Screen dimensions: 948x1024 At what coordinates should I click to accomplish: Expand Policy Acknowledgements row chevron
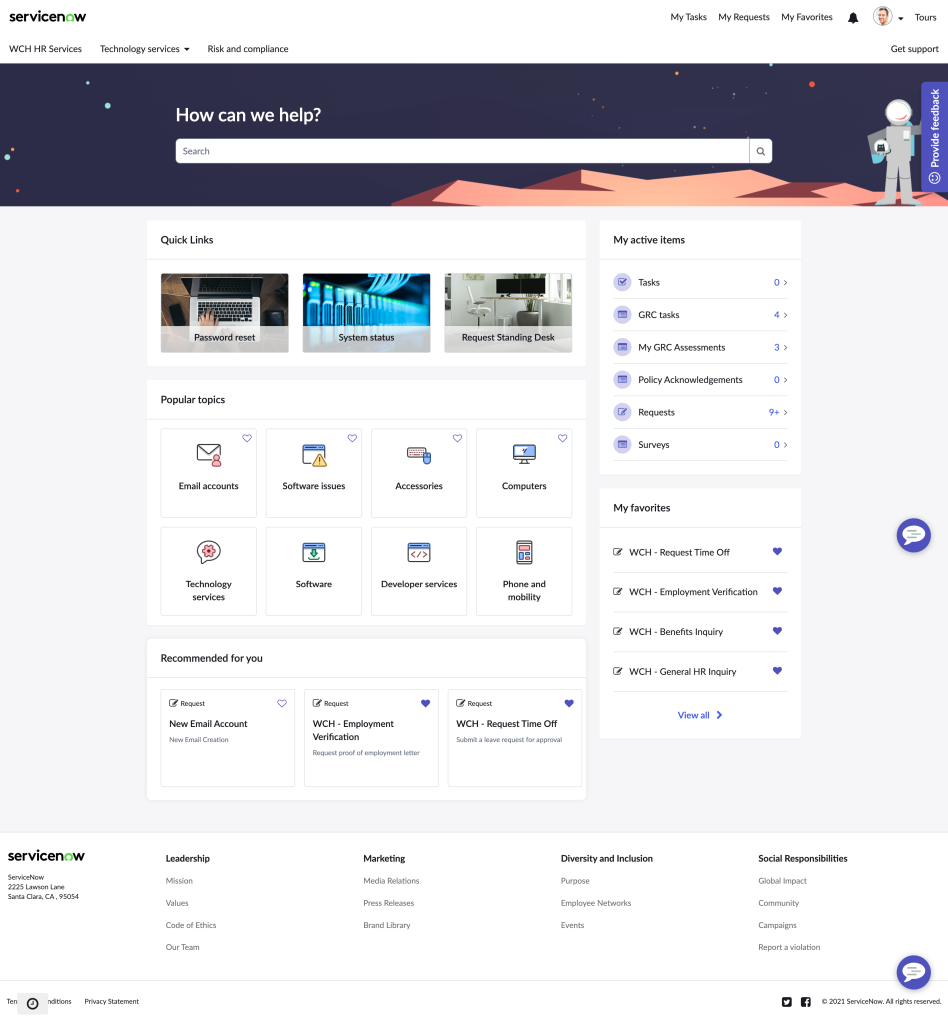tap(785, 380)
